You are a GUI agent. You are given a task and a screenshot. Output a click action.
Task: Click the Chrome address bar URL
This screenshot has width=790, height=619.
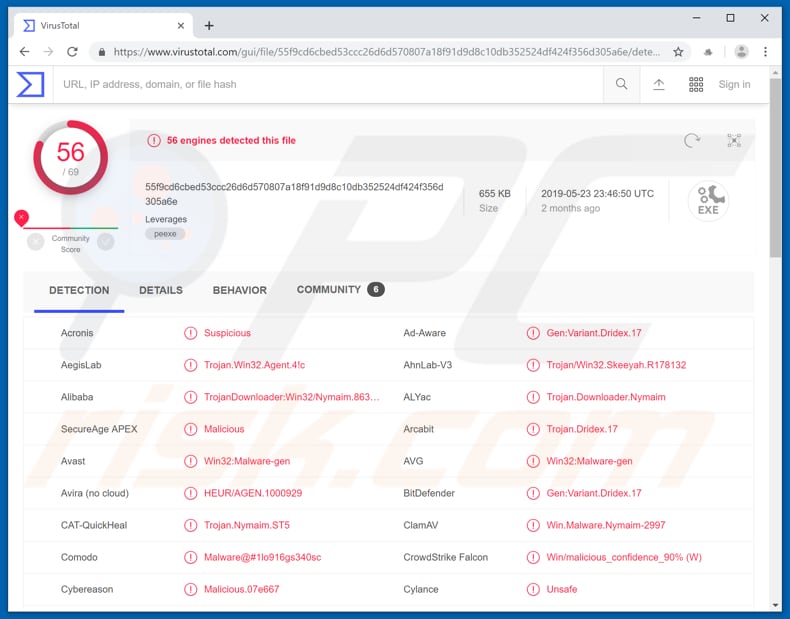[386, 52]
